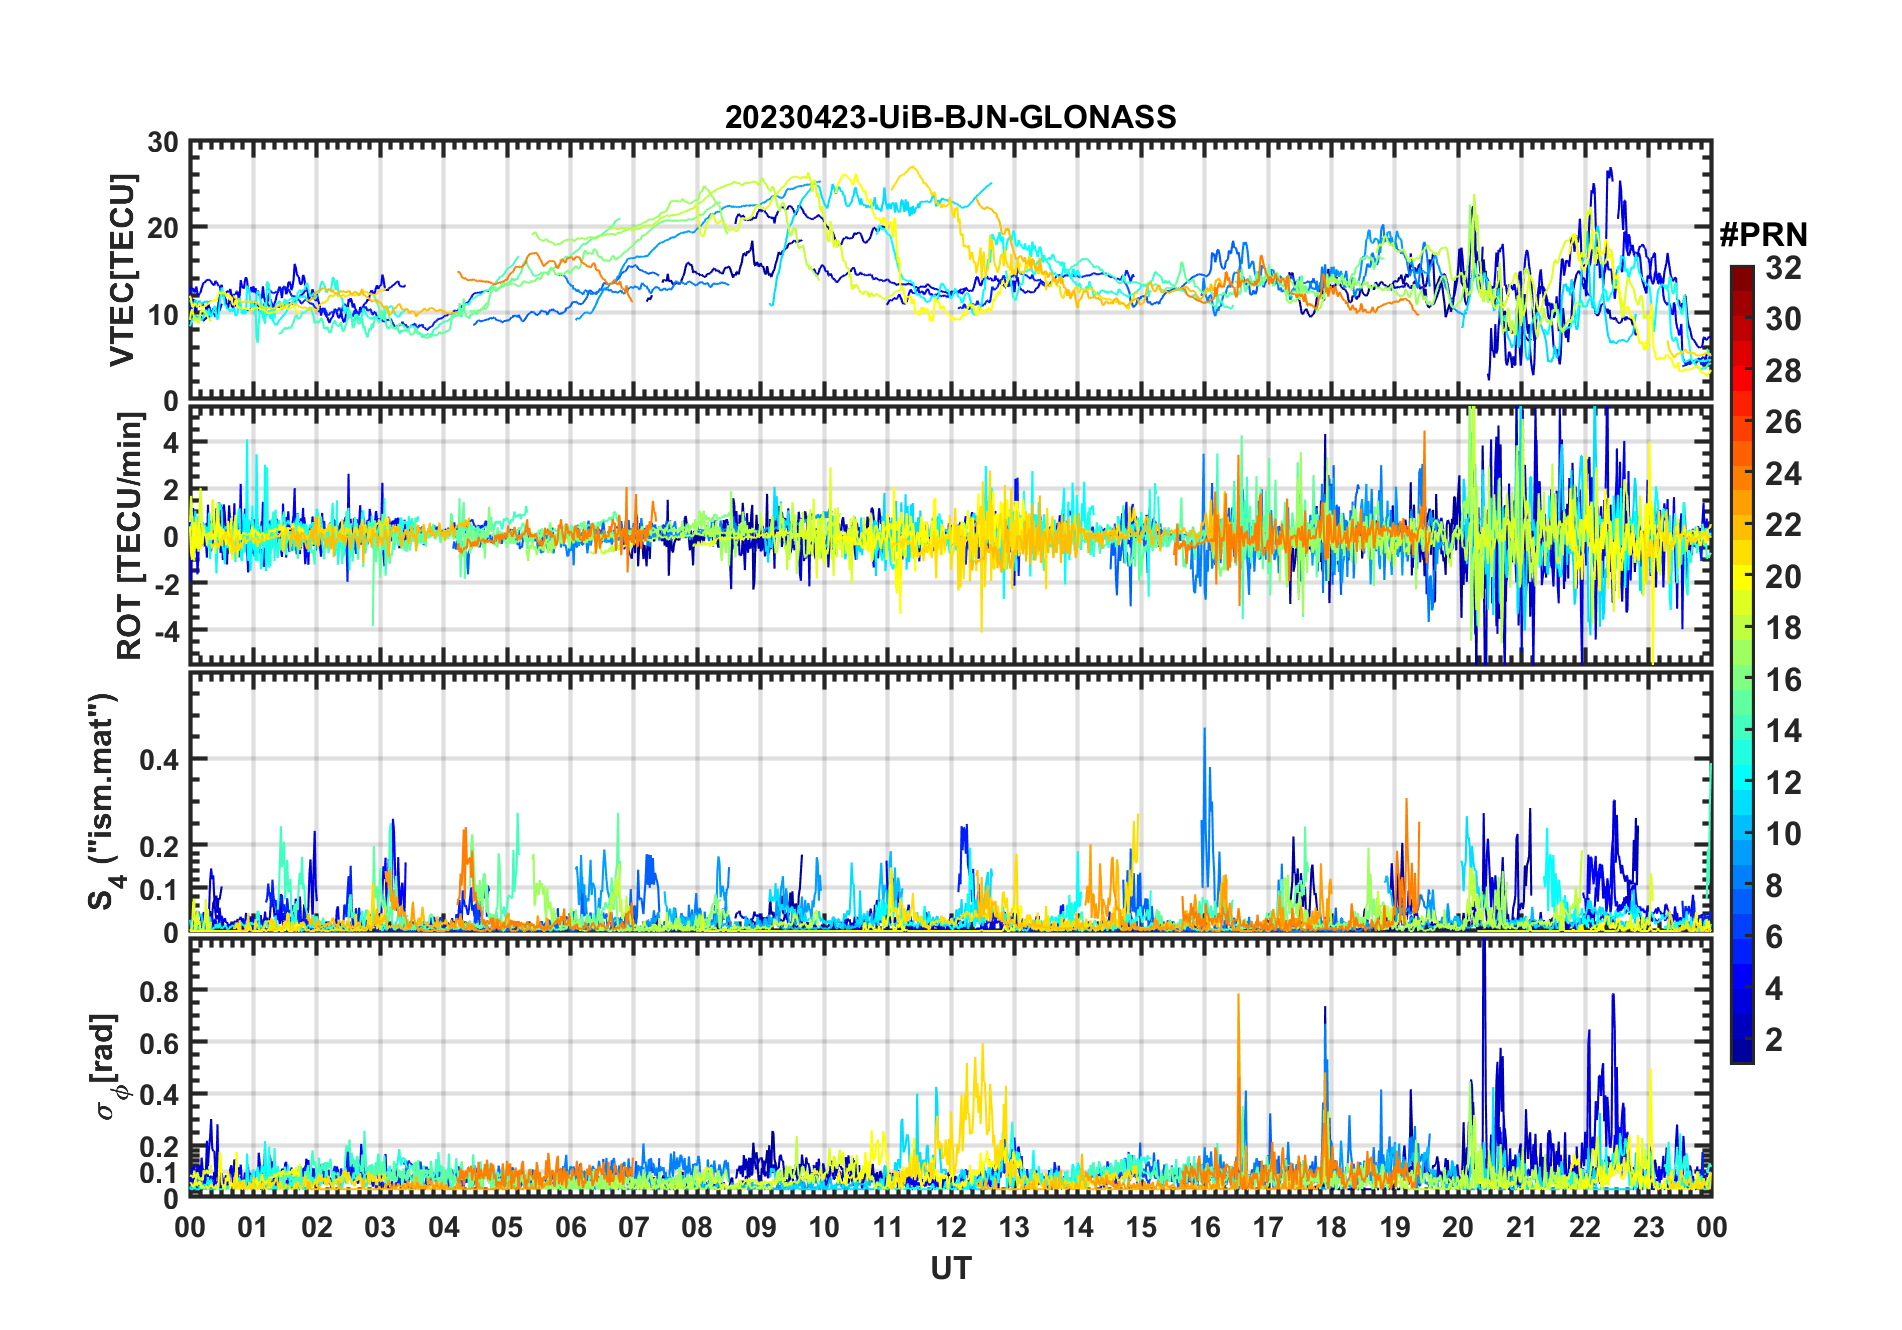Pick the colorbar tick label 16

click(x=1783, y=680)
